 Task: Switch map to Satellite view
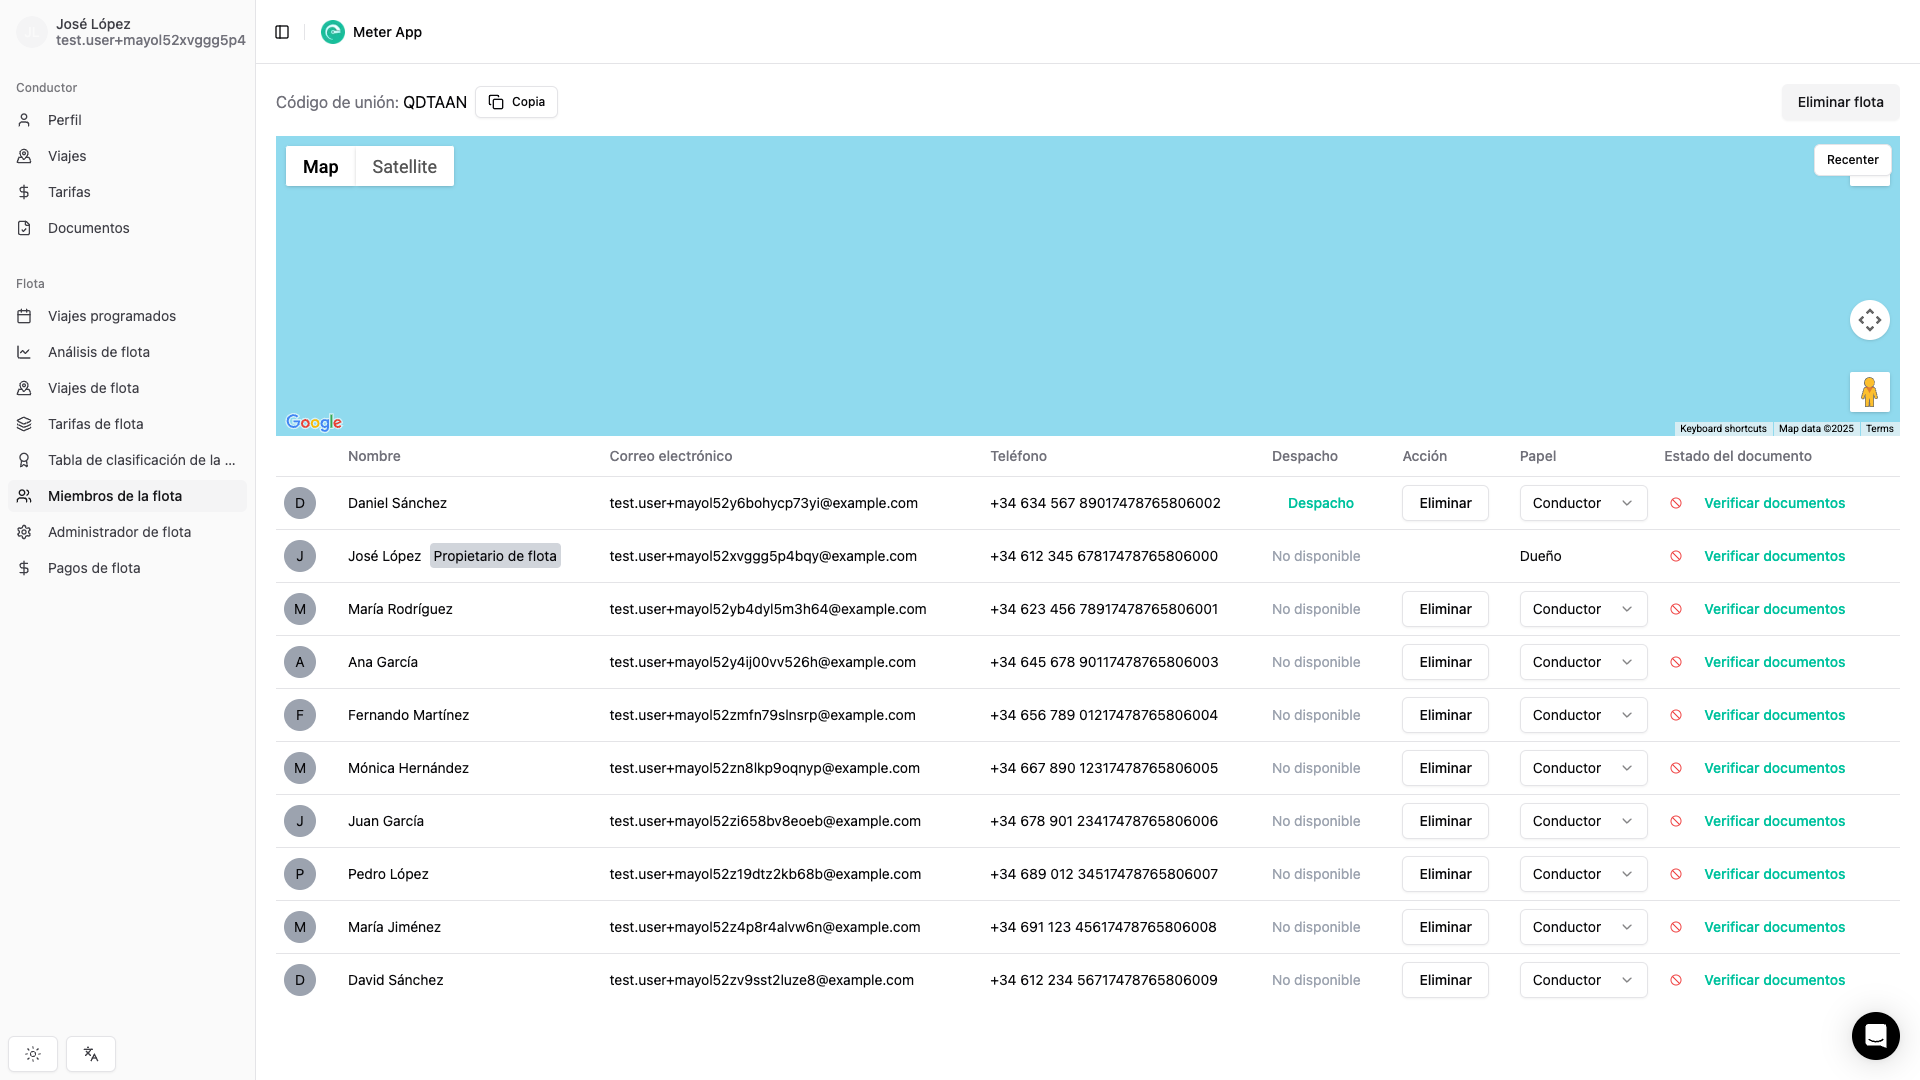(x=404, y=167)
